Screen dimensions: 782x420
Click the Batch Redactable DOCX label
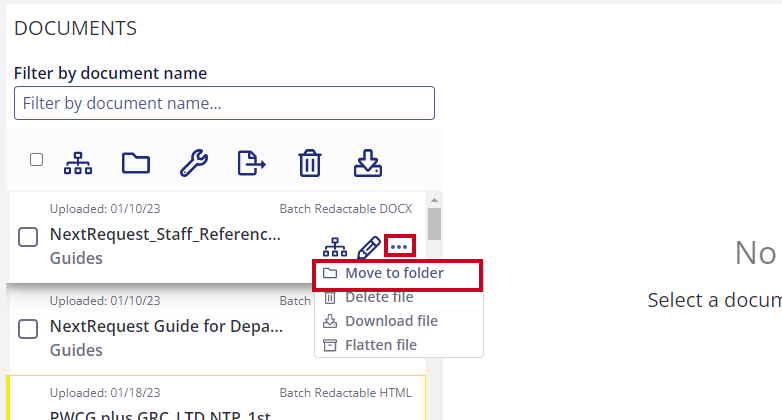tap(346, 209)
